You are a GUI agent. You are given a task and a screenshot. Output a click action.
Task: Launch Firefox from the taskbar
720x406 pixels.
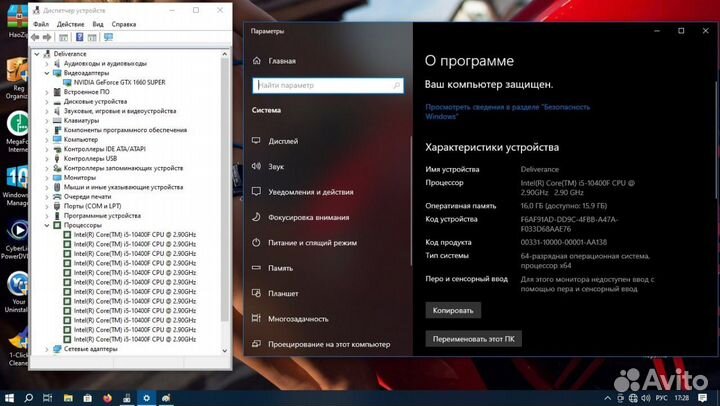coord(107,398)
